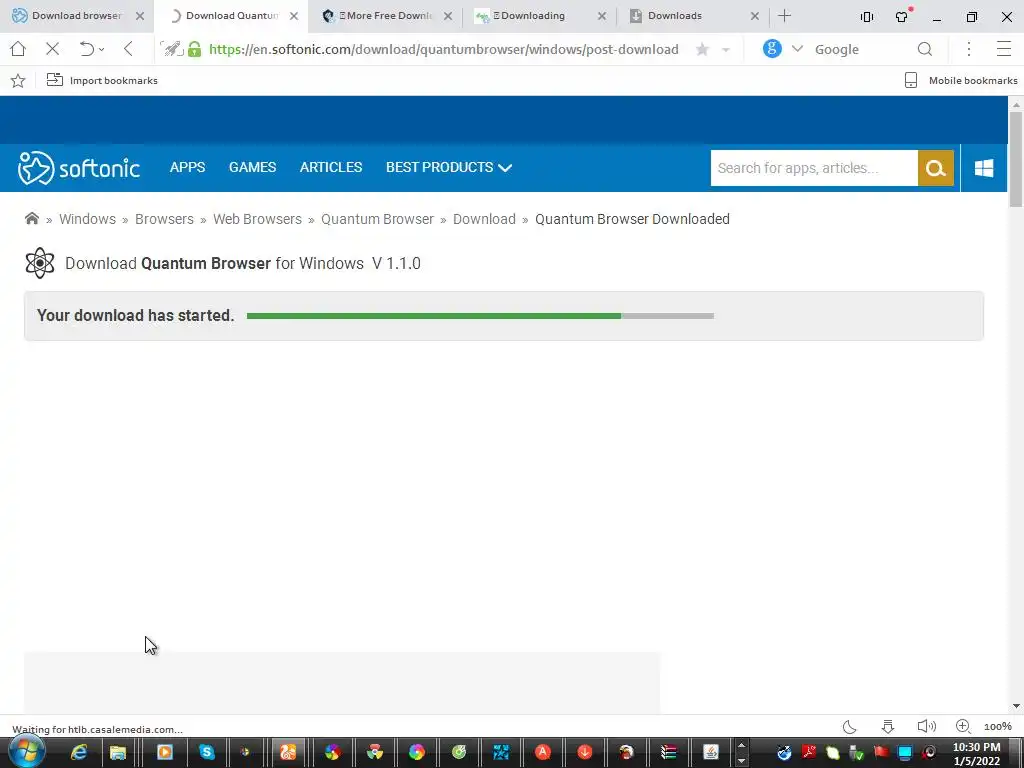This screenshot has height=768, width=1024.
Task: Show site security padlock info
Action: tap(195, 49)
